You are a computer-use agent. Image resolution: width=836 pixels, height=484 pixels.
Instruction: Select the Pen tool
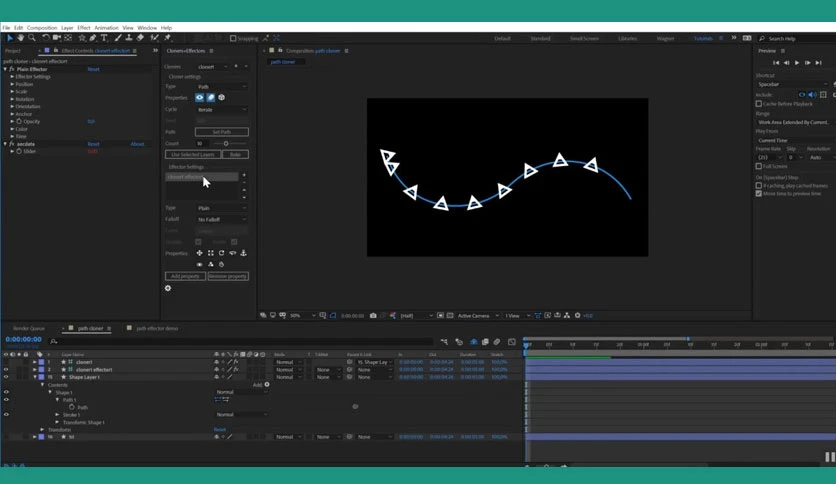point(93,38)
